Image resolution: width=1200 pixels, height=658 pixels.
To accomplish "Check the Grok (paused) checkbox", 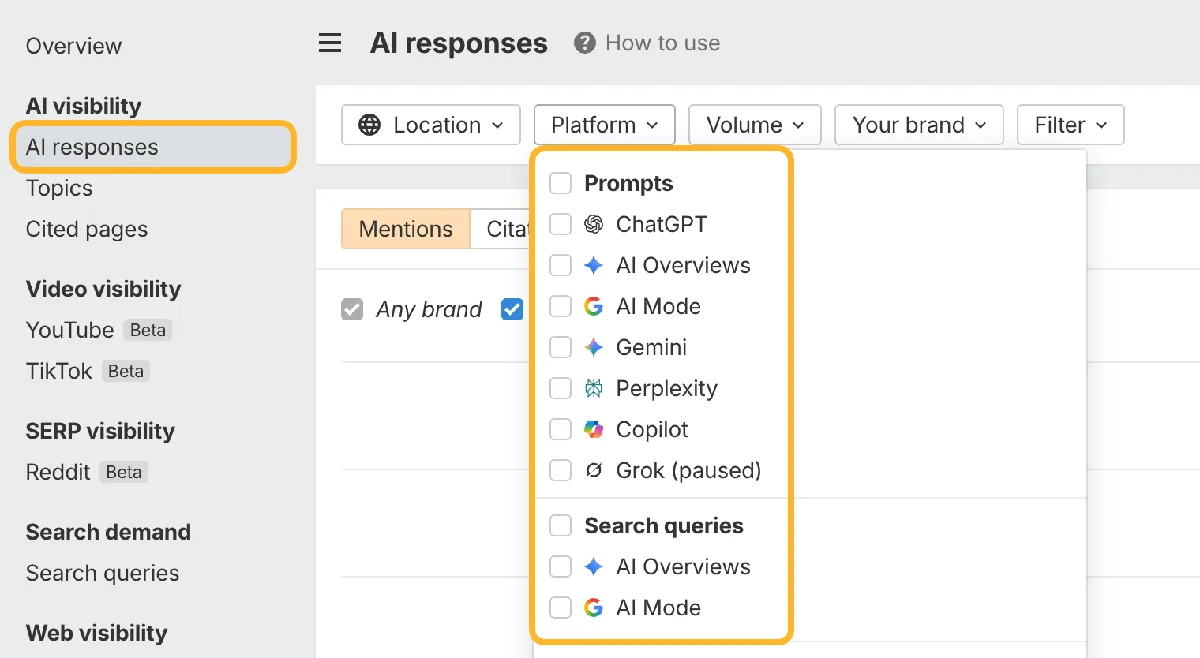I will click(561, 470).
